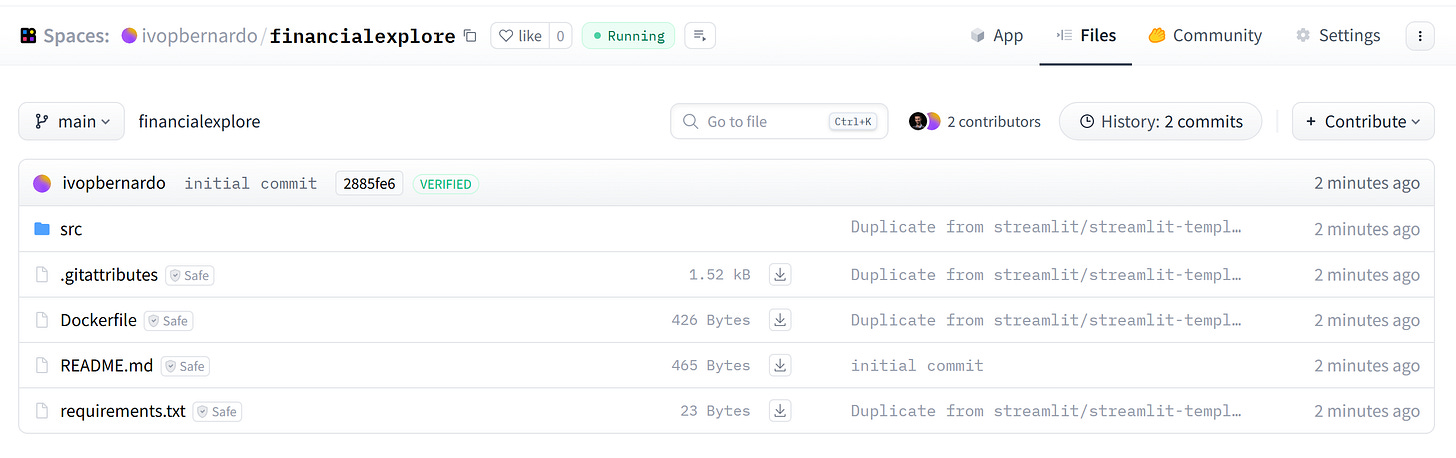Open History: 2 commits
This screenshot has width=1456, height=458.
pyautogui.click(x=1160, y=121)
